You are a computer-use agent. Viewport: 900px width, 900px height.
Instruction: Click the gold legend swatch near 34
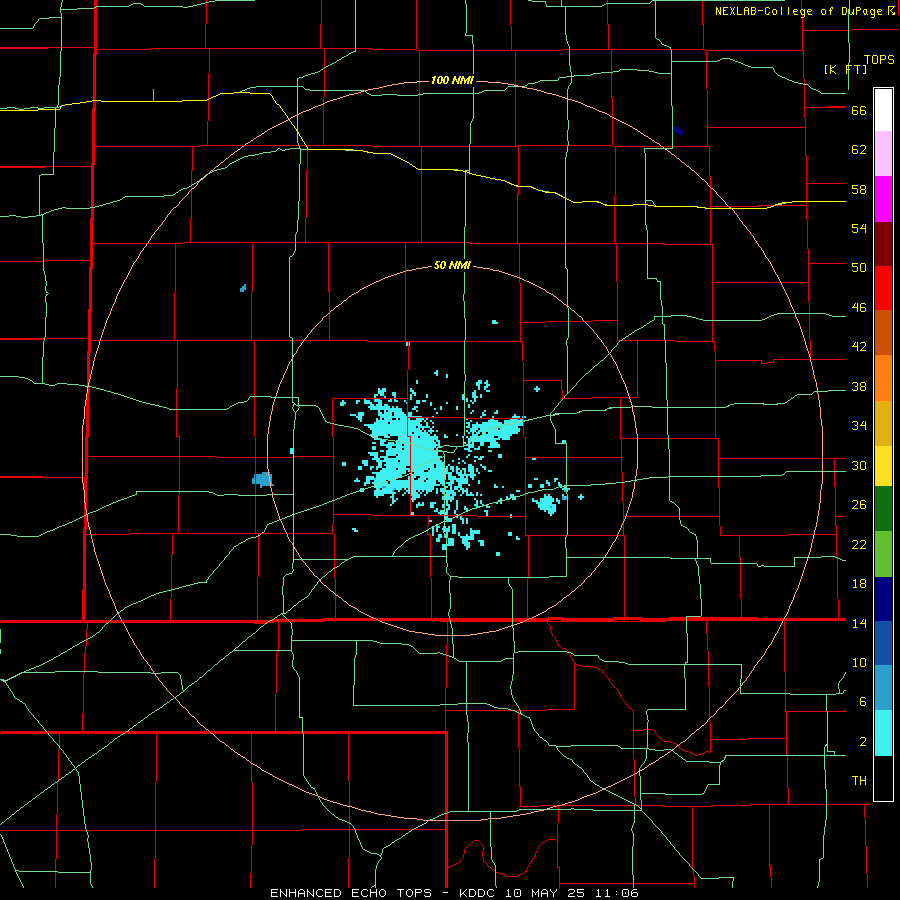(883, 423)
